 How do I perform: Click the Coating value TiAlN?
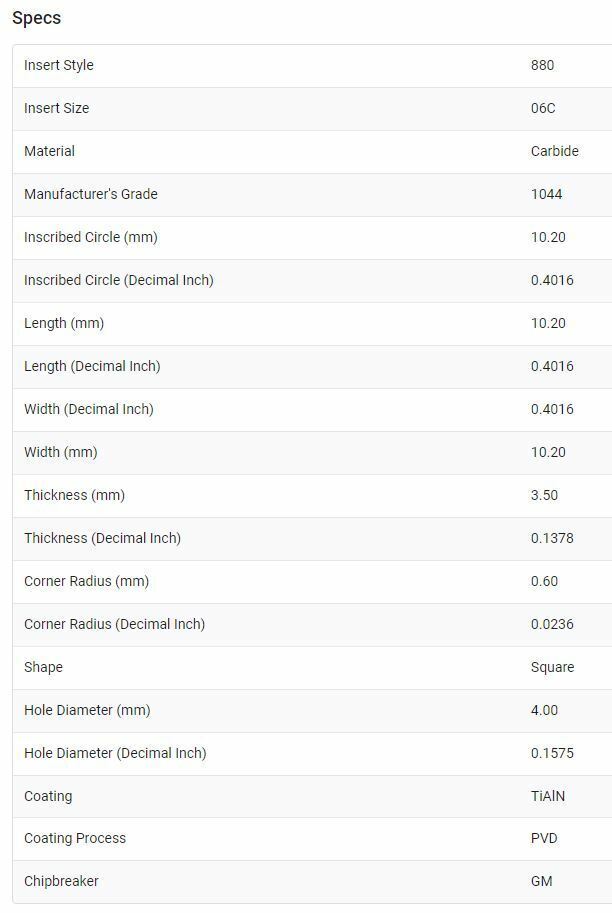(x=548, y=796)
